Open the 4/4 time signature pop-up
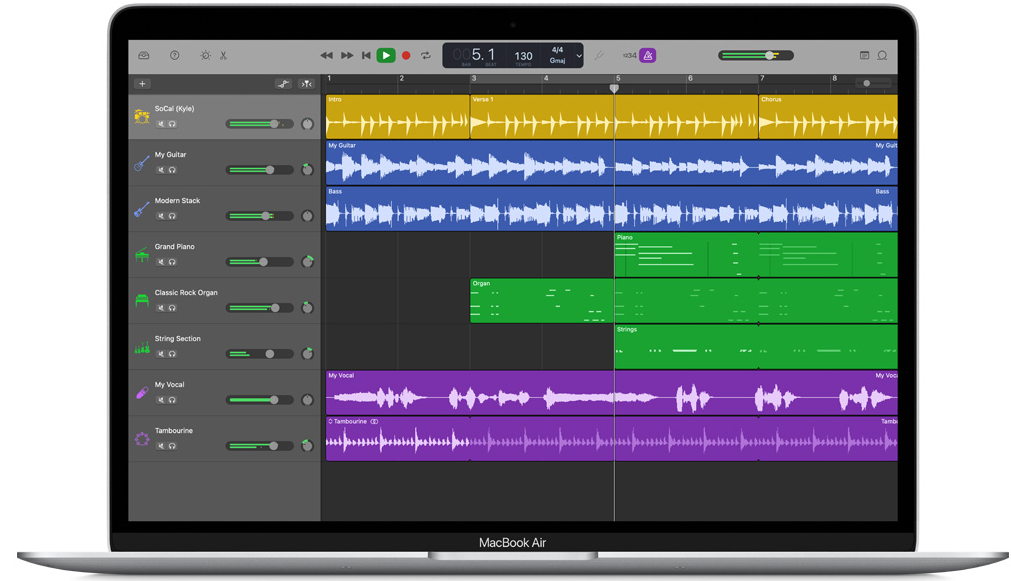 (x=557, y=50)
